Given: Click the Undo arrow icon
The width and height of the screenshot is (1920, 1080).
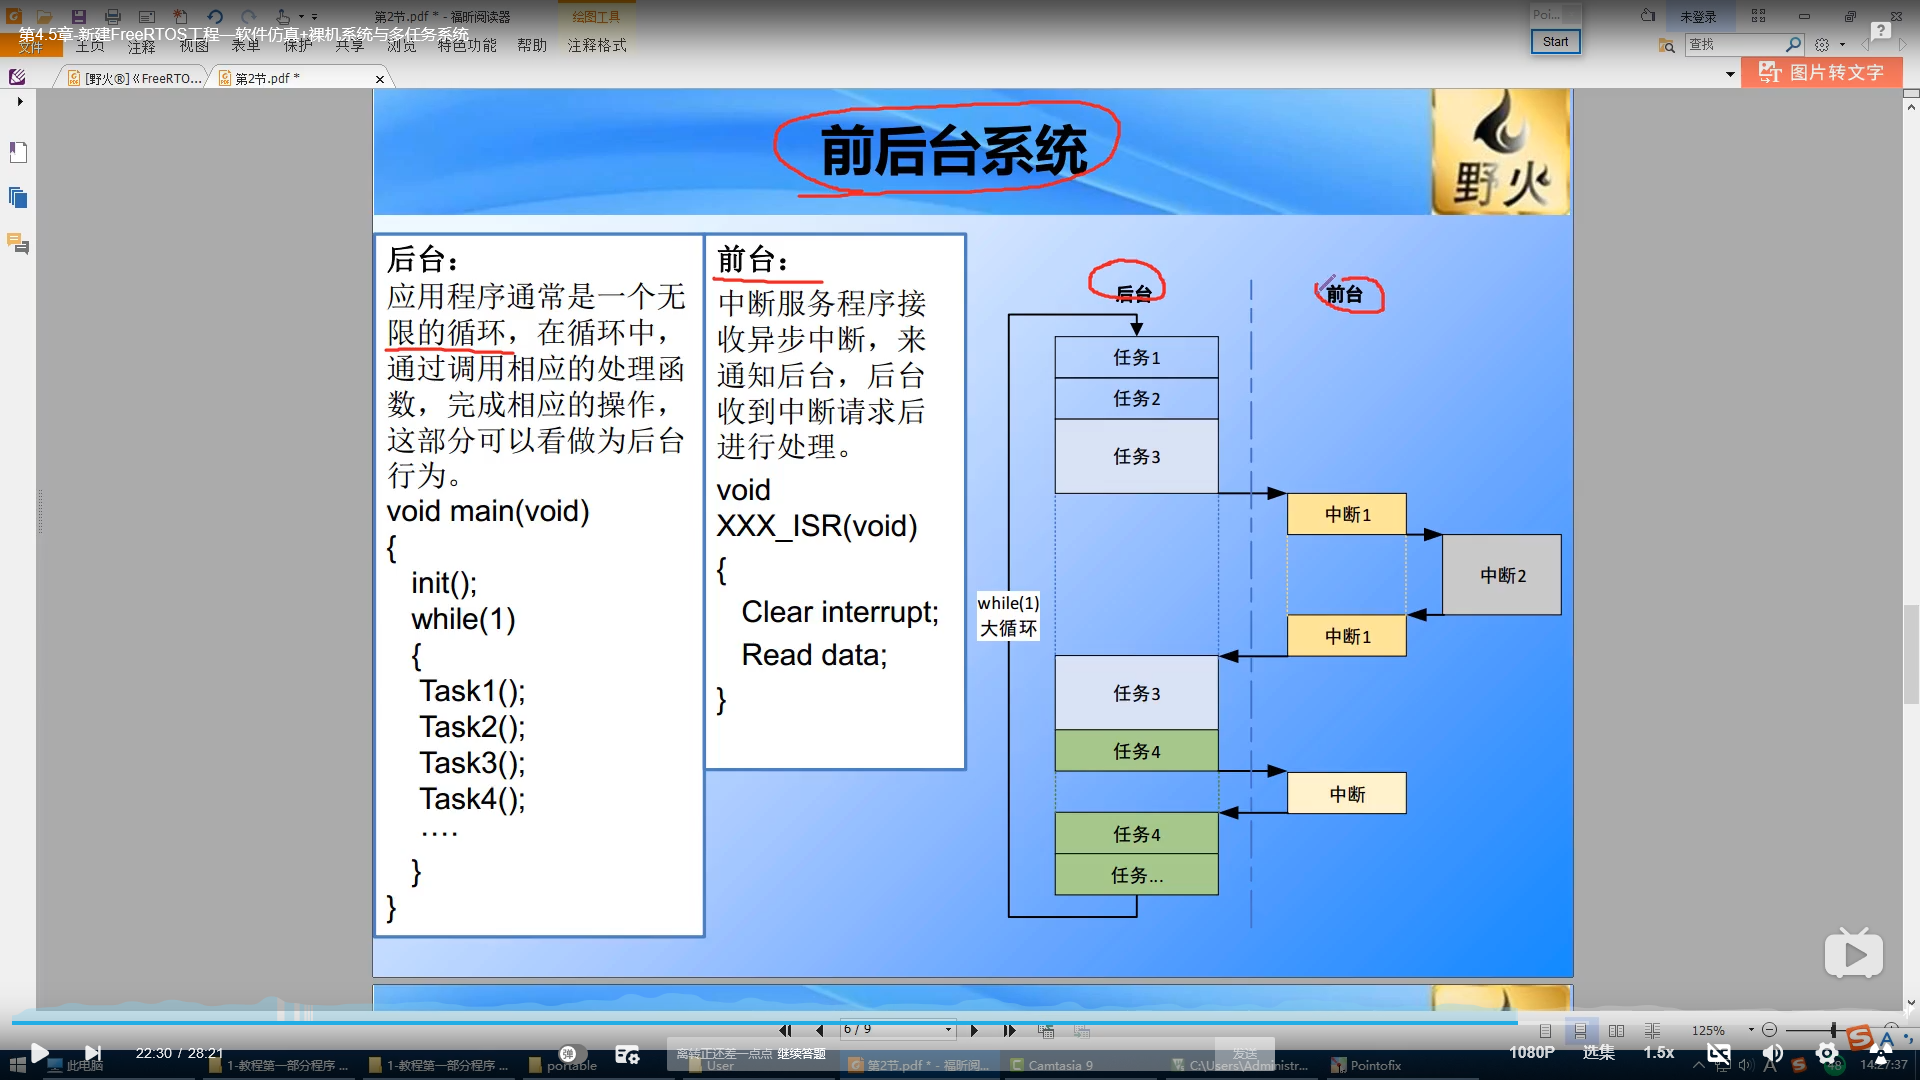Looking at the screenshot, I should click(214, 16).
